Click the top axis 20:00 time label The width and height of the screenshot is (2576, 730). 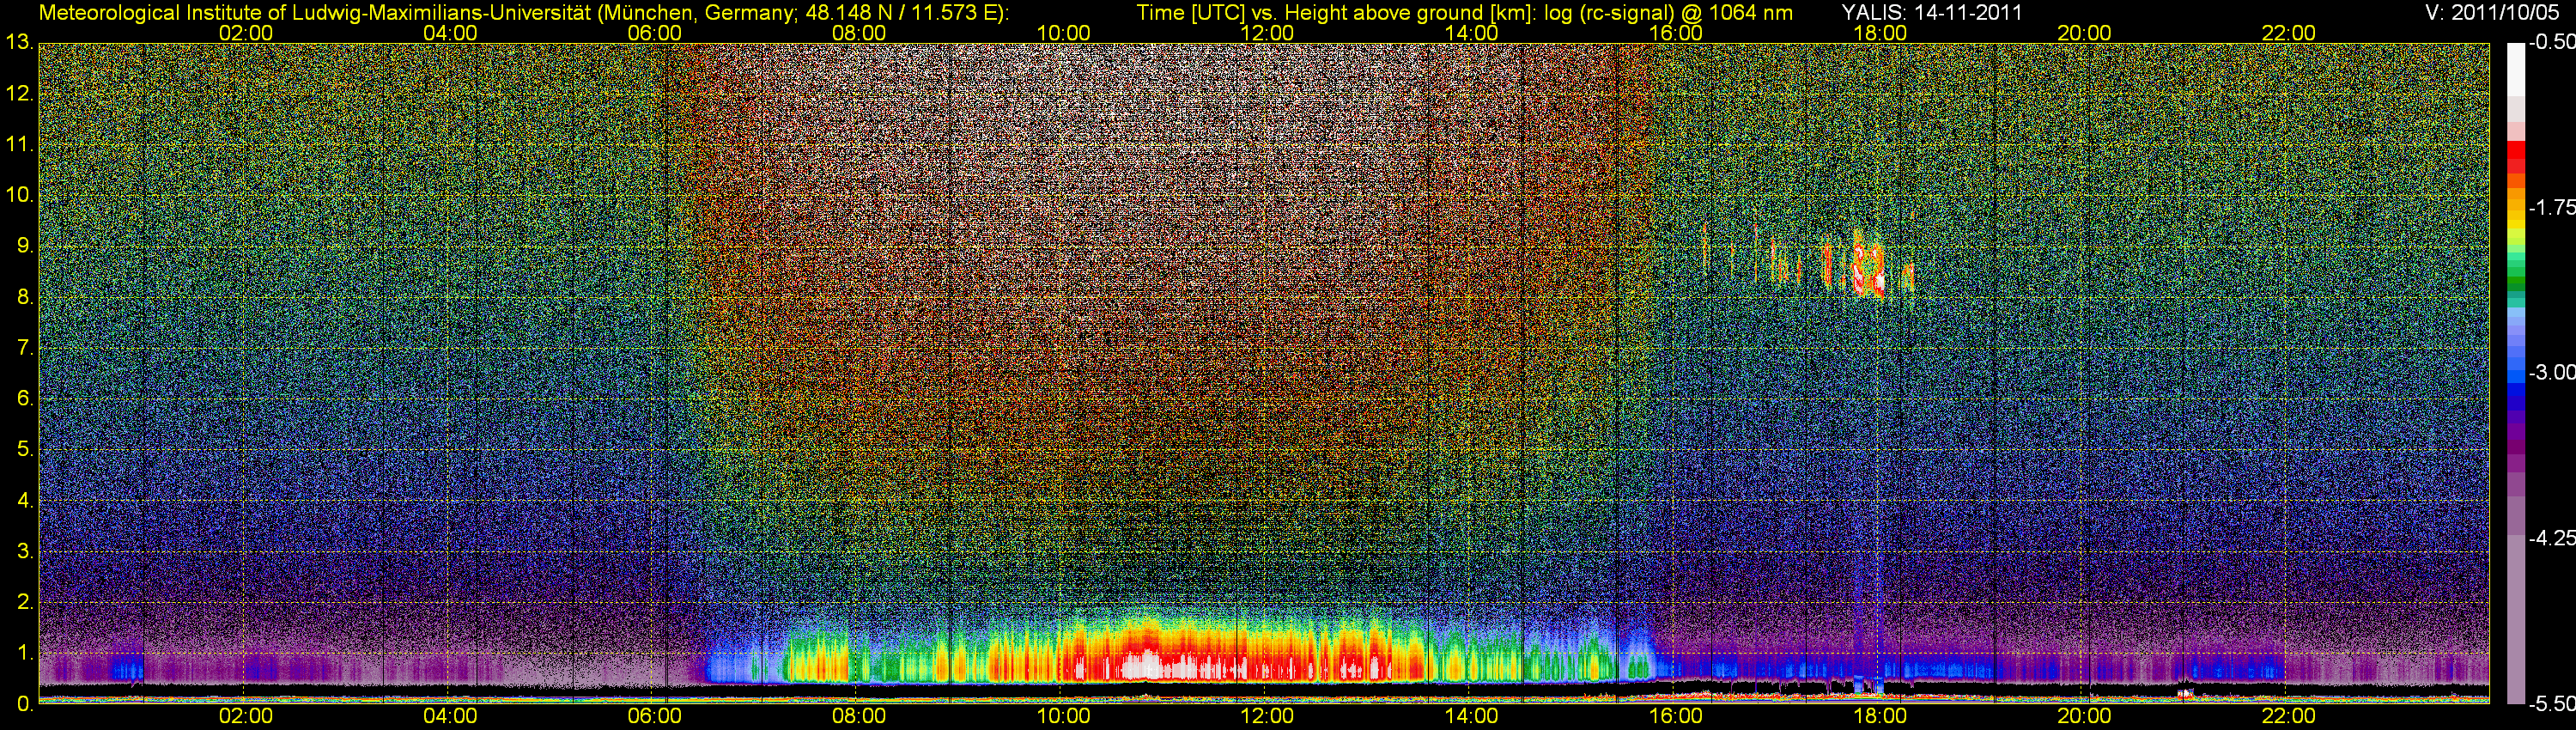point(2084,33)
